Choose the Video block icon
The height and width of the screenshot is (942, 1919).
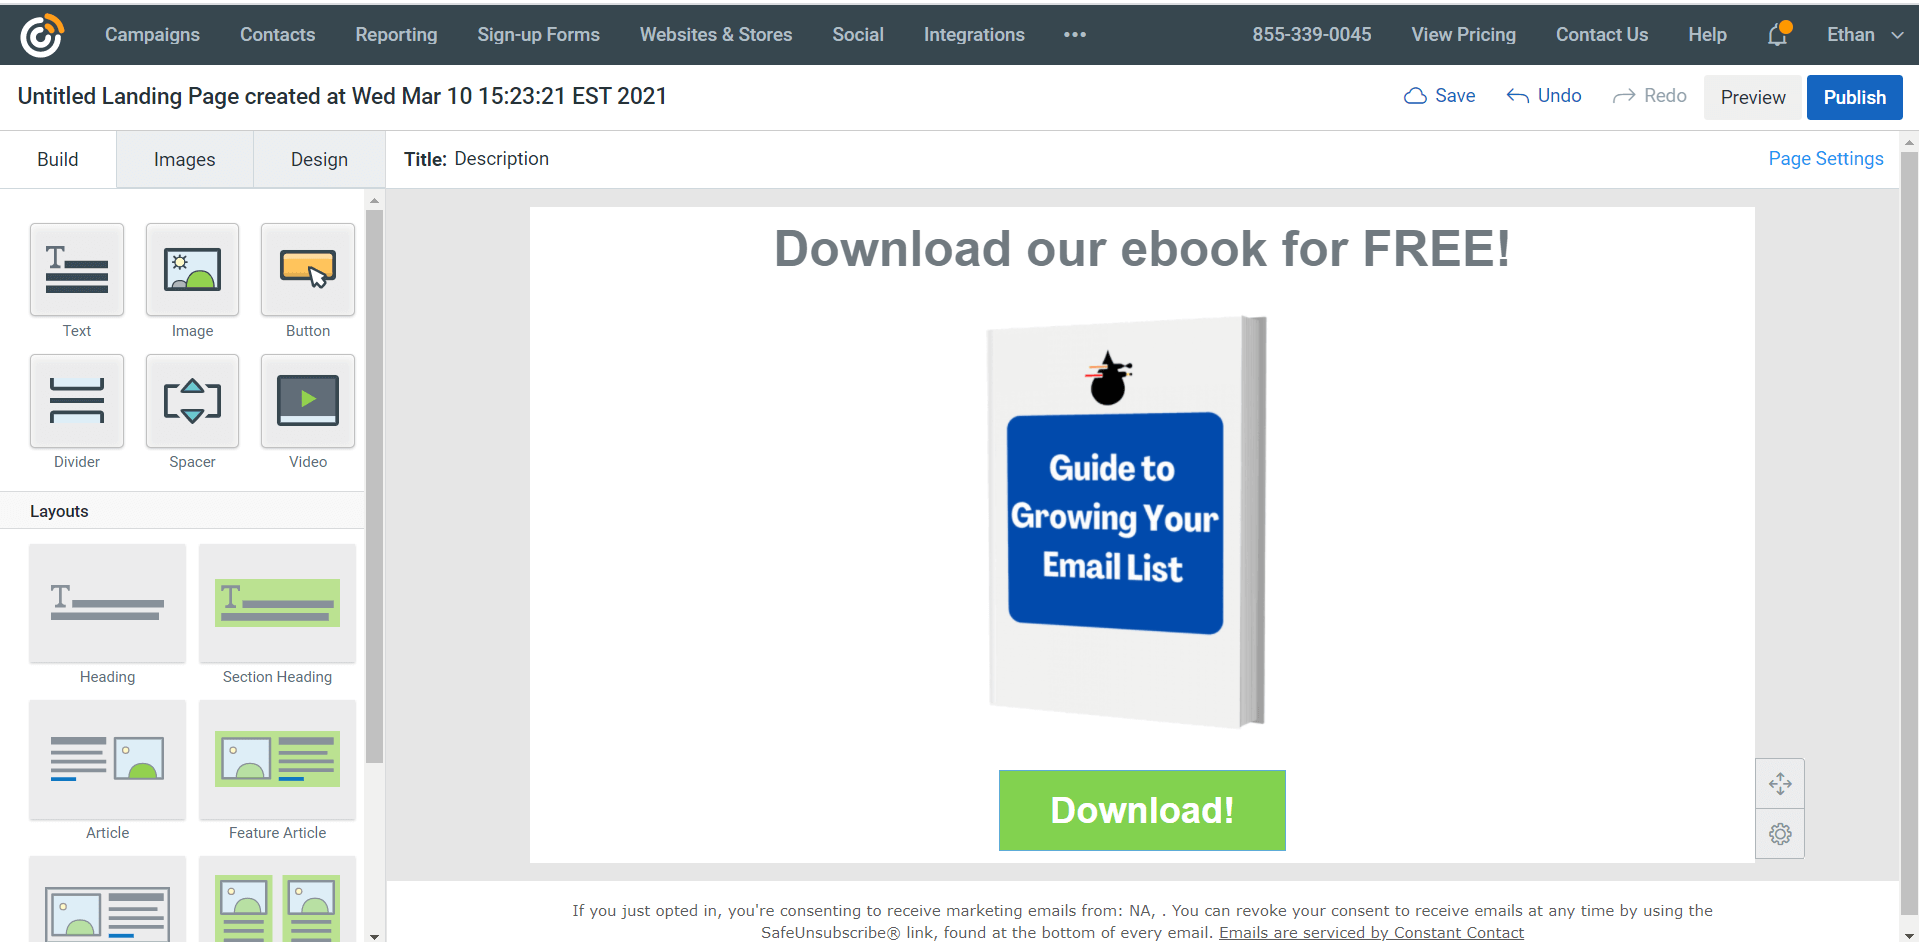tap(308, 401)
